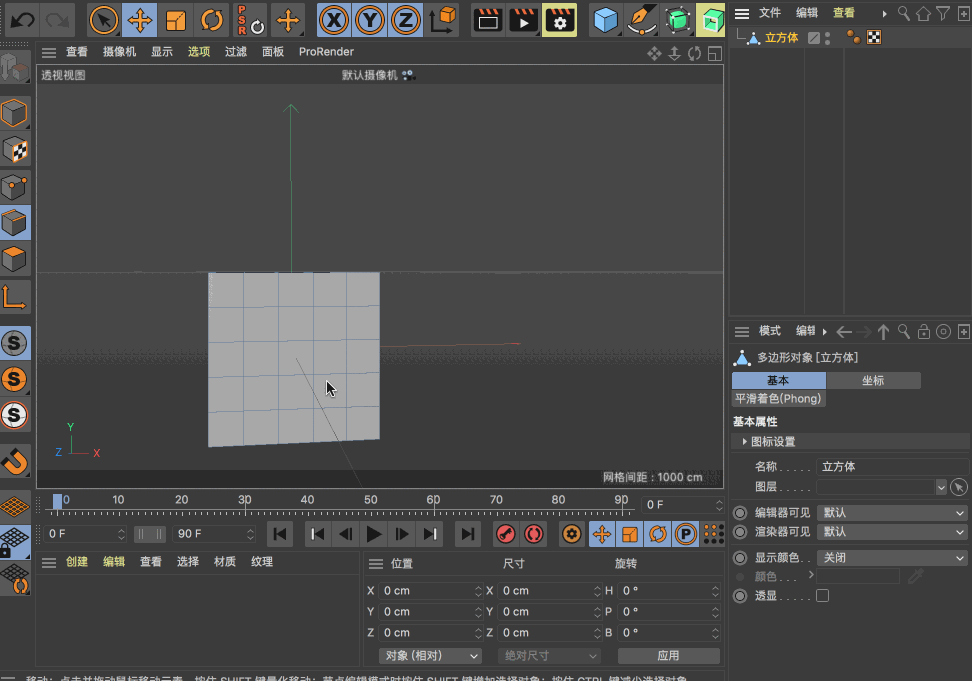Viewport: 972px width, 681px height.
Task: Click the 颜色 color swatch field
Action: pyautogui.click(x=858, y=576)
